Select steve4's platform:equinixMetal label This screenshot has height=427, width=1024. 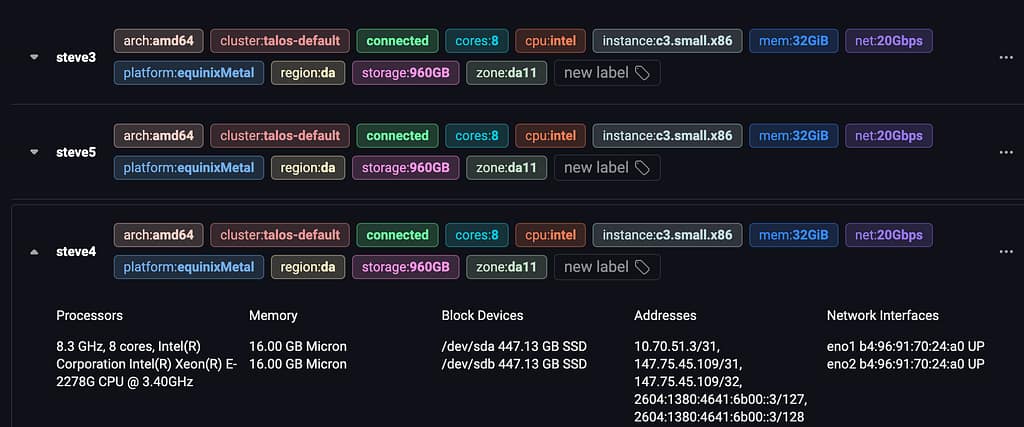click(189, 267)
